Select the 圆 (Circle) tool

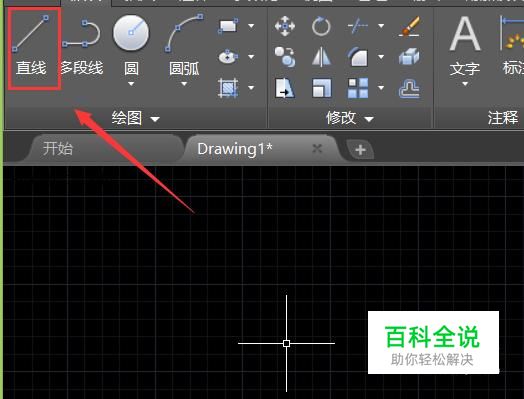point(131,45)
